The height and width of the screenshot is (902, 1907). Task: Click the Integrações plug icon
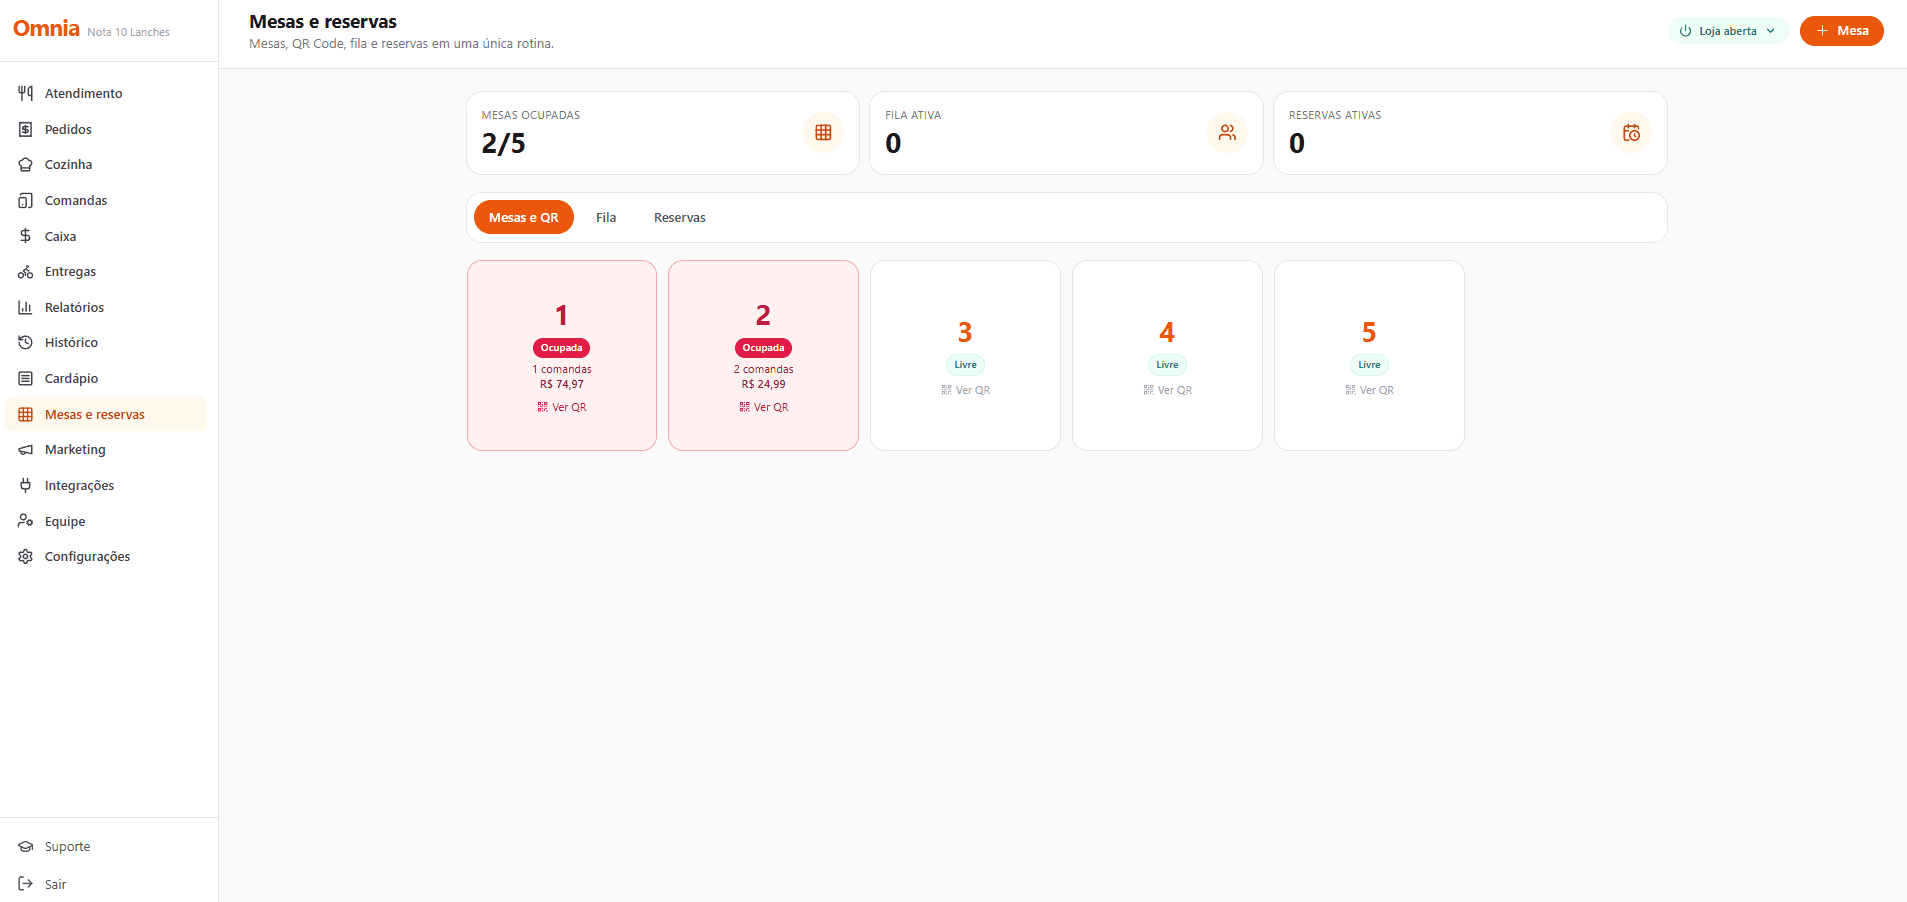click(x=26, y=485)
